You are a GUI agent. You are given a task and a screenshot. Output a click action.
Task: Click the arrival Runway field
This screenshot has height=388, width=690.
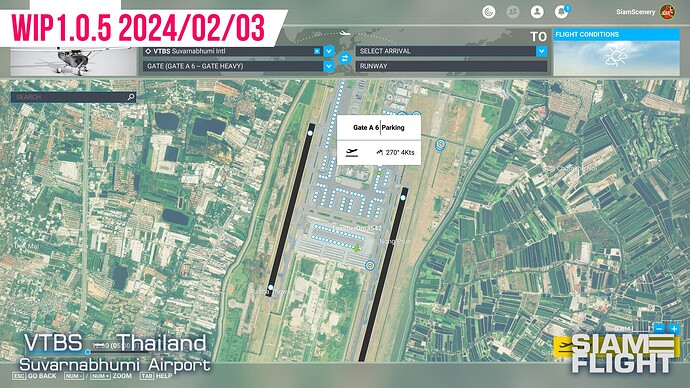tap(451, 66)
